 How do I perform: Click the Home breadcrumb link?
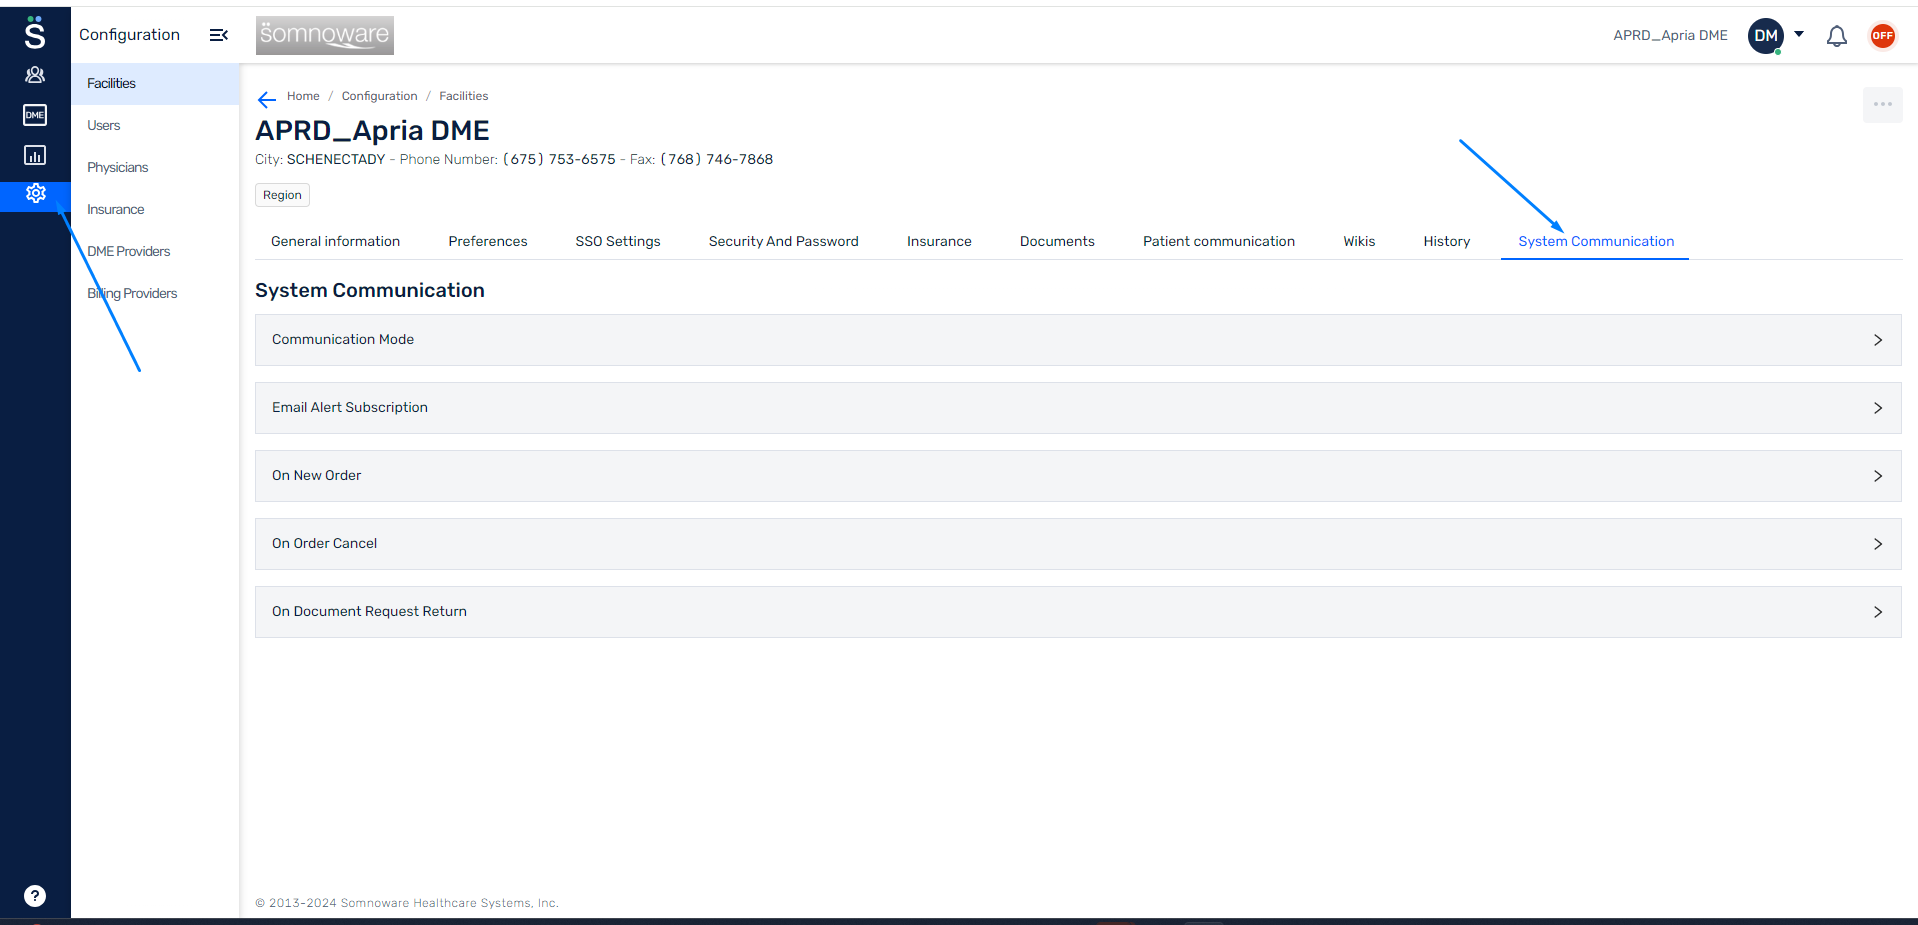coord(303,96)
